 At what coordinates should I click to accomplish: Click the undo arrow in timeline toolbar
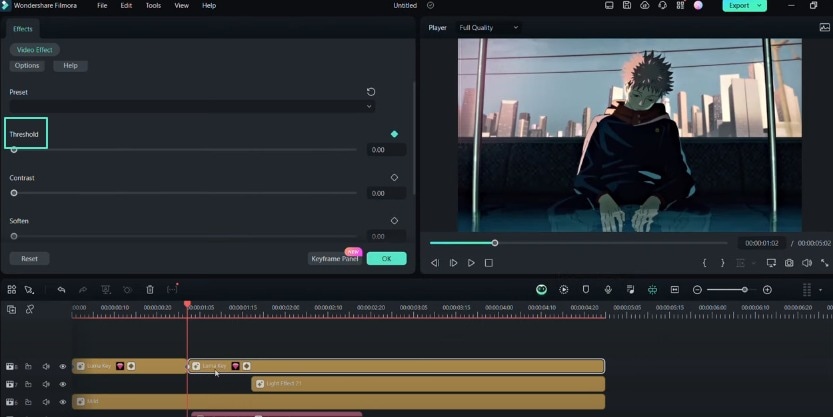(x=61, y=290)
